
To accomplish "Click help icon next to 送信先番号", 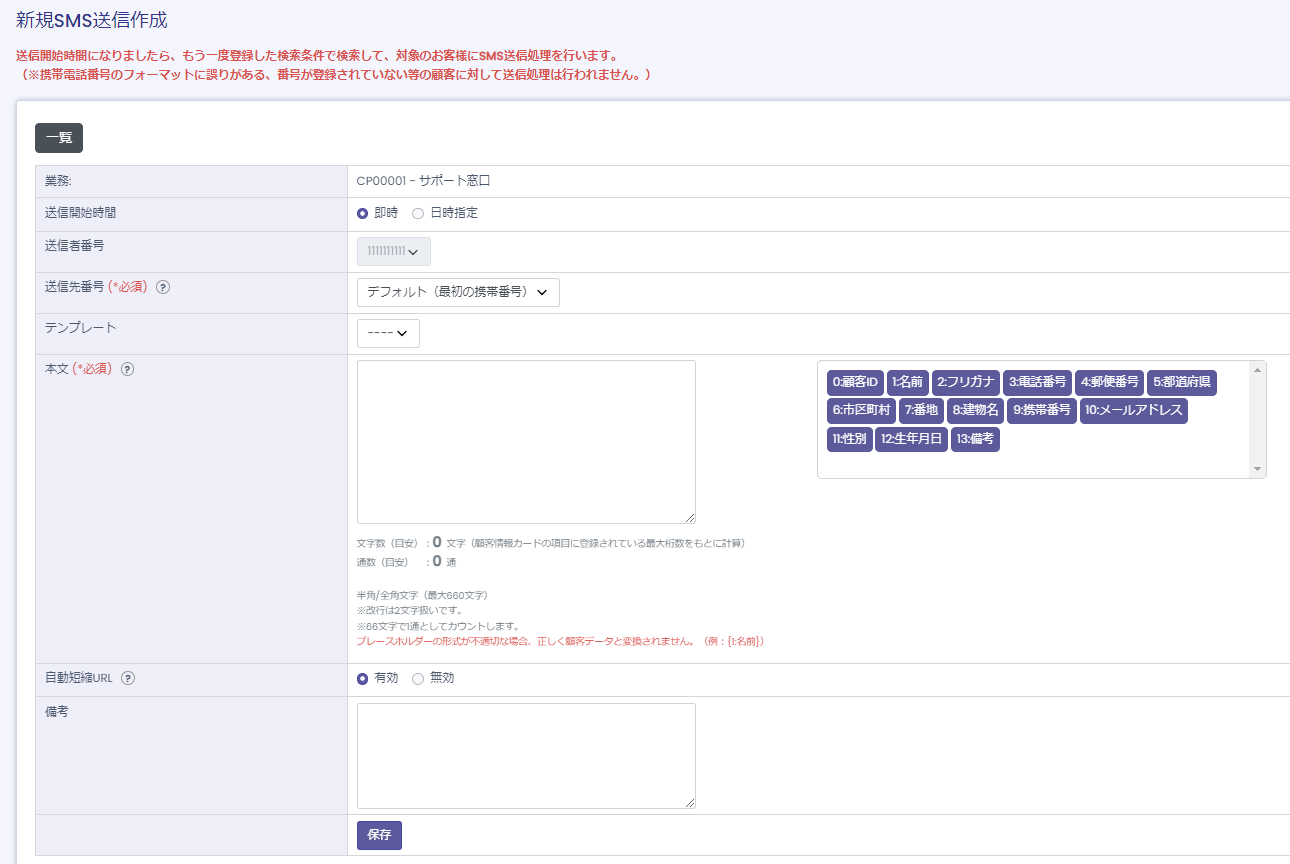I will pos(163,287).
